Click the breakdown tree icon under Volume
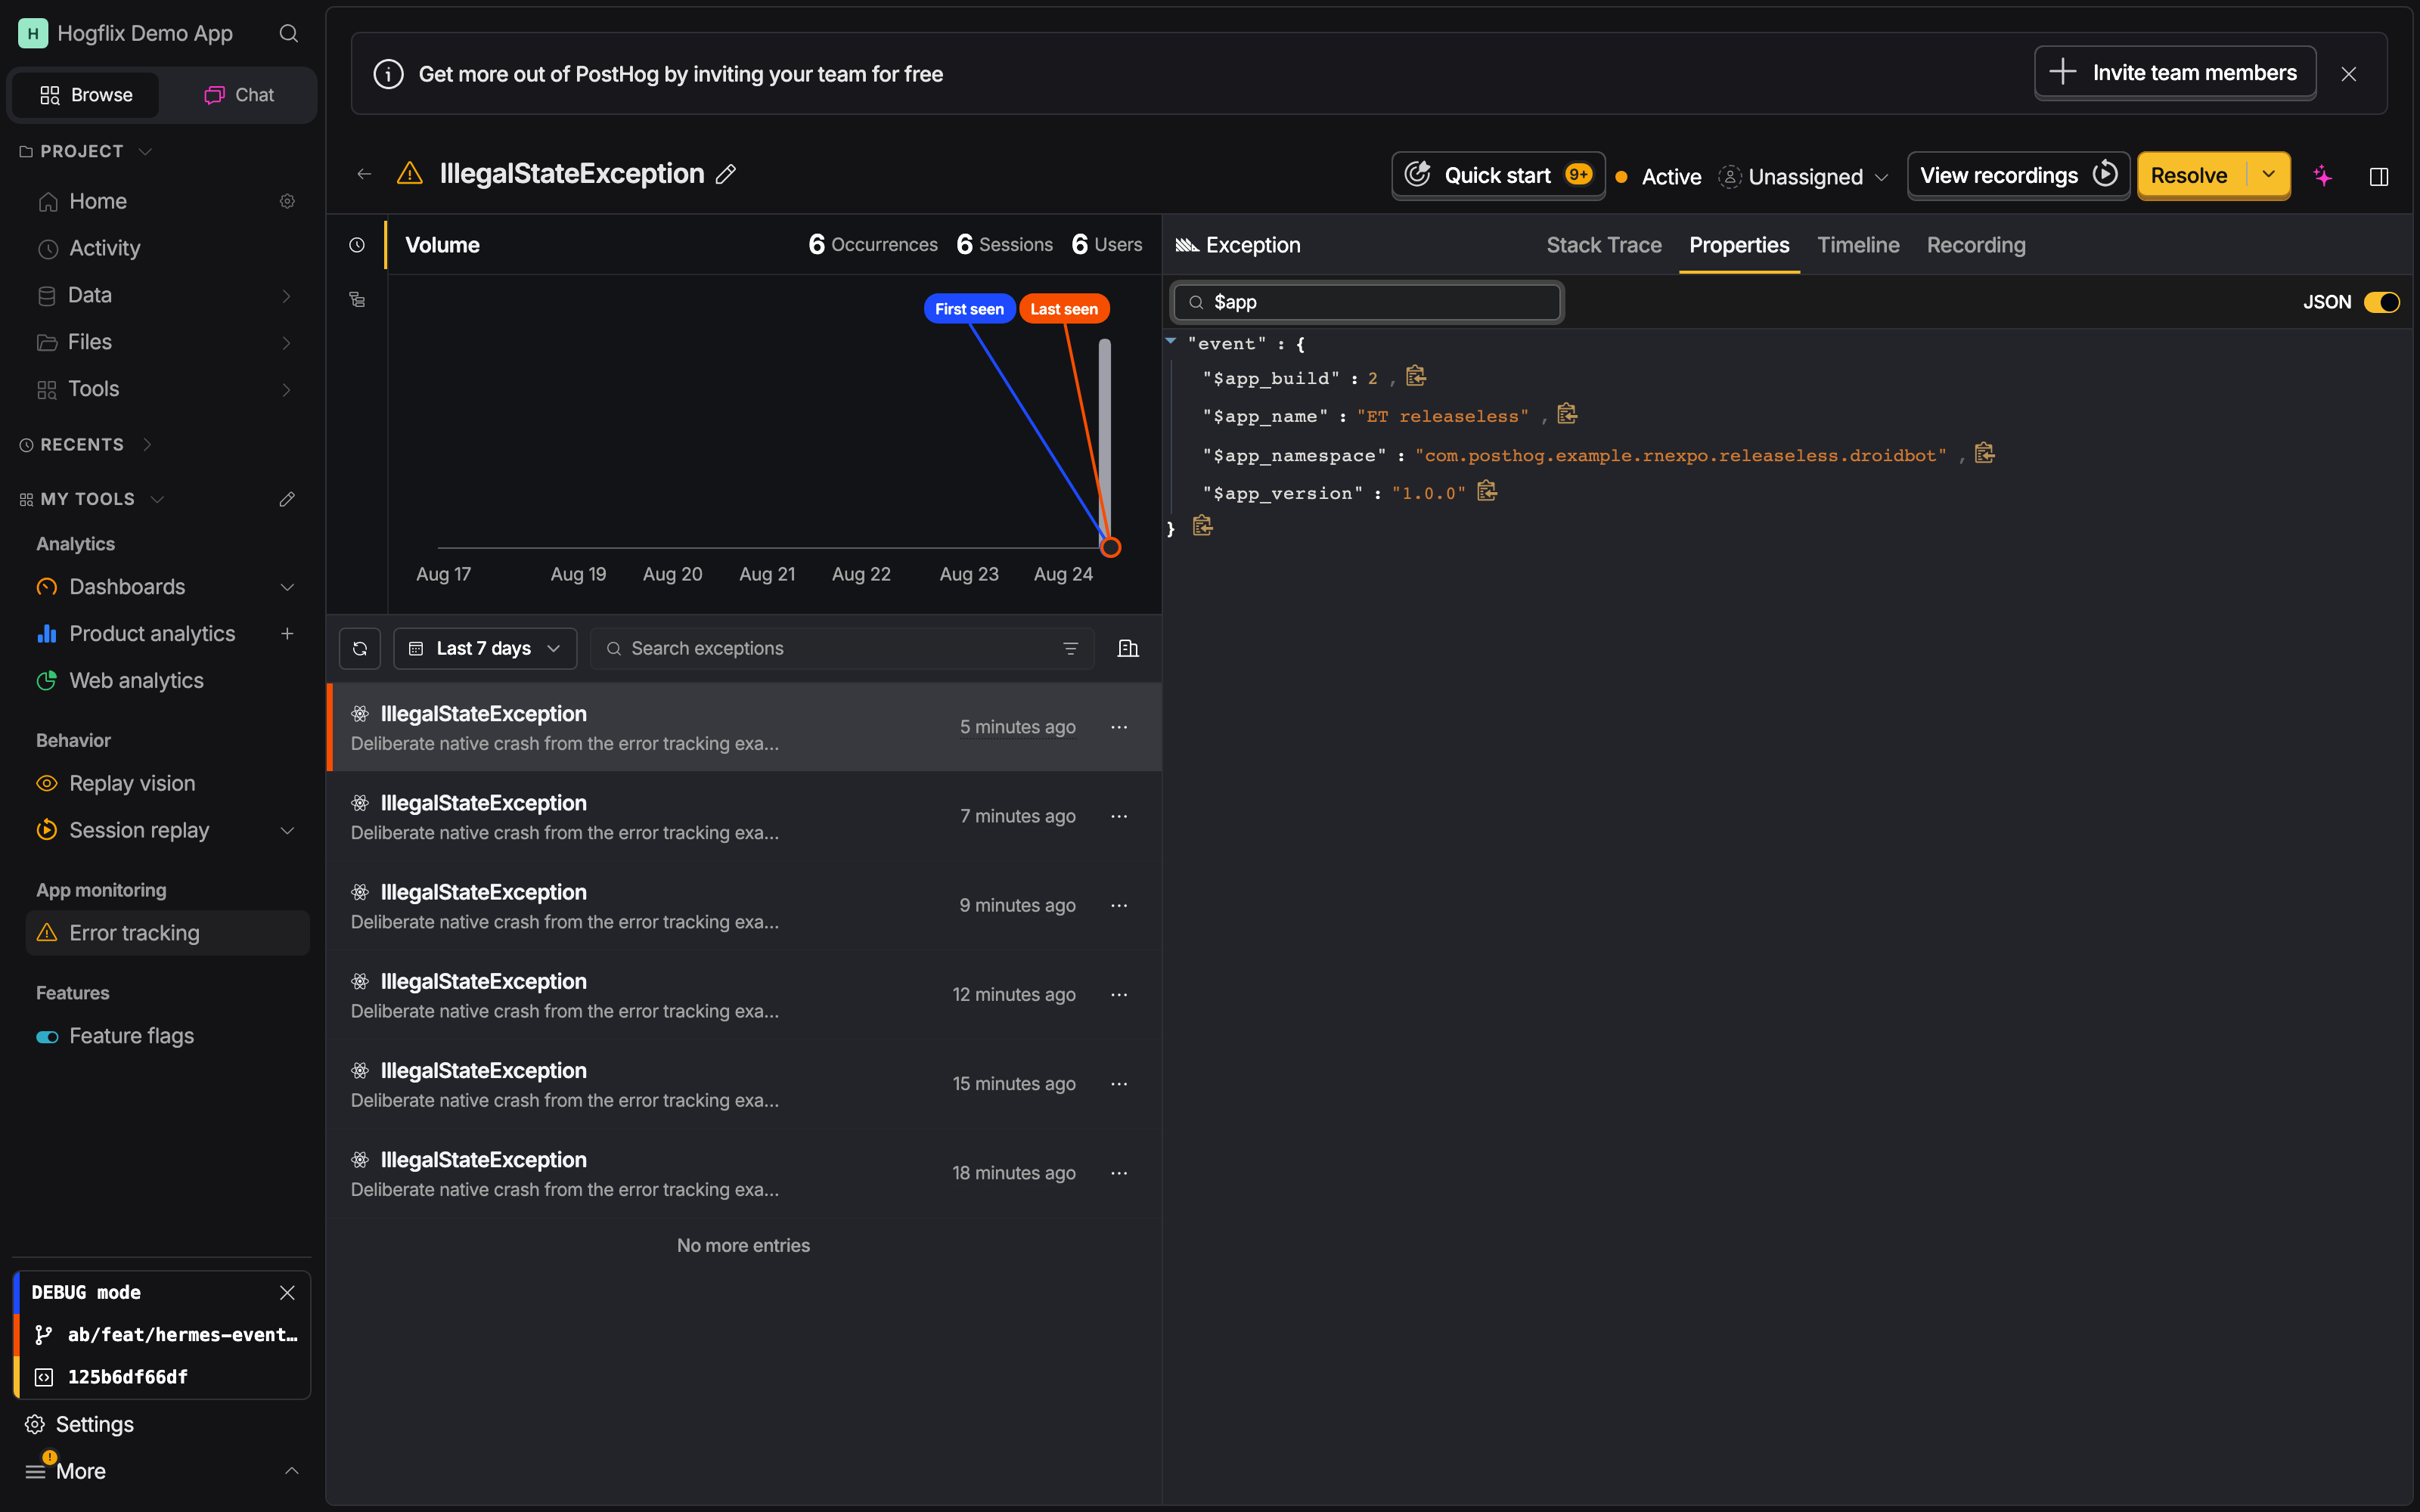Image resolution: width=2420 pixels, height=1512 pixels. point(357,299)
